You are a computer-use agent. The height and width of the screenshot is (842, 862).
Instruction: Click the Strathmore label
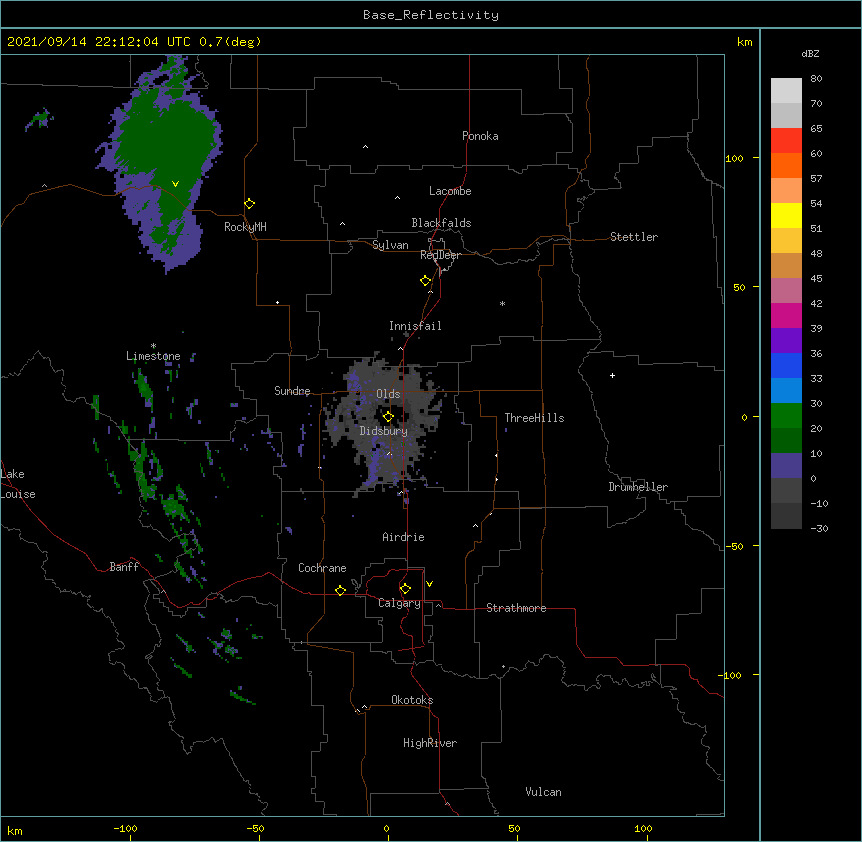coord(516,608)
